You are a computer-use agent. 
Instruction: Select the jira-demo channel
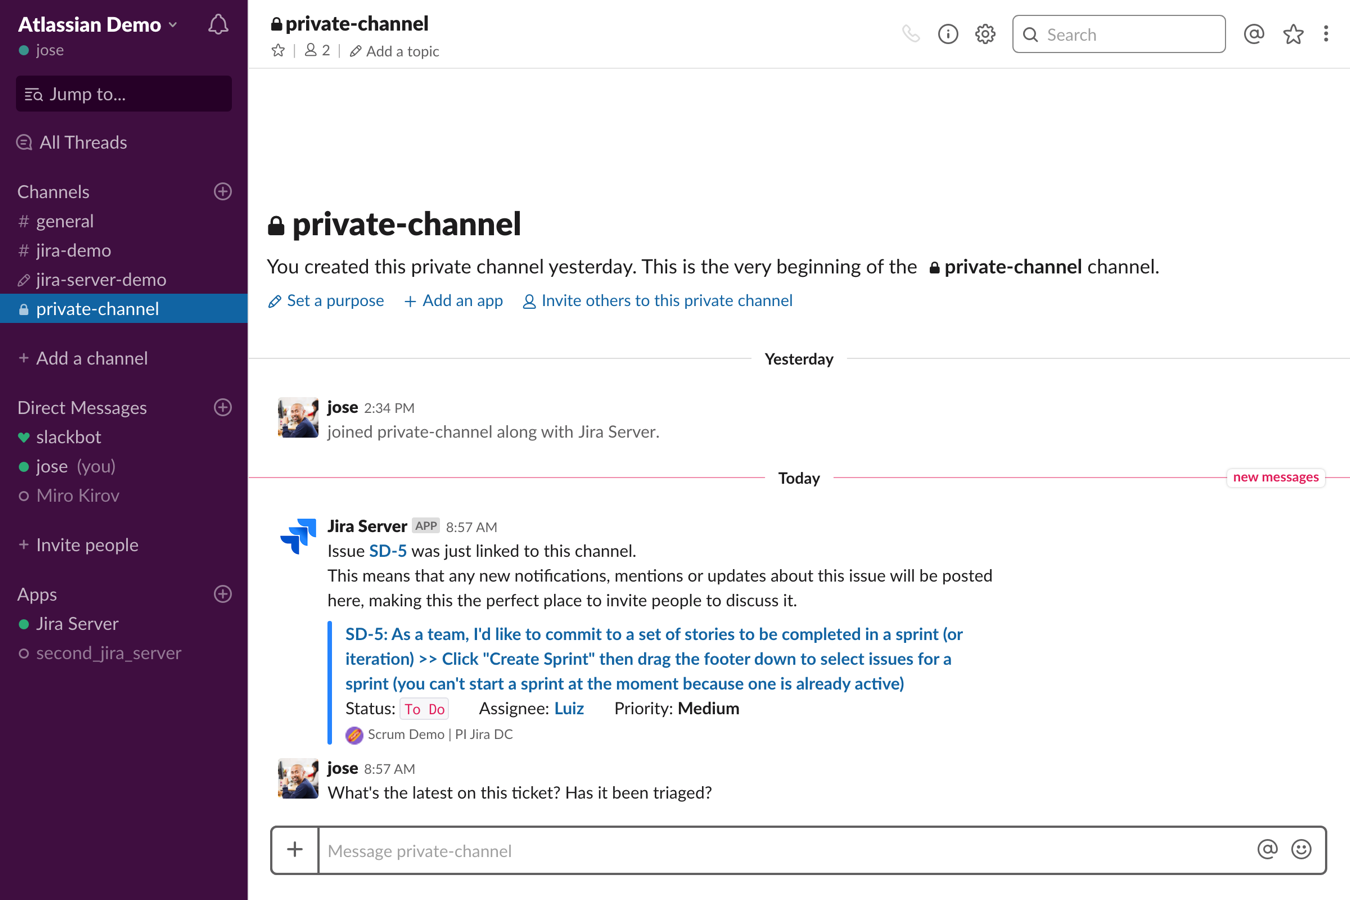[73, 250]
